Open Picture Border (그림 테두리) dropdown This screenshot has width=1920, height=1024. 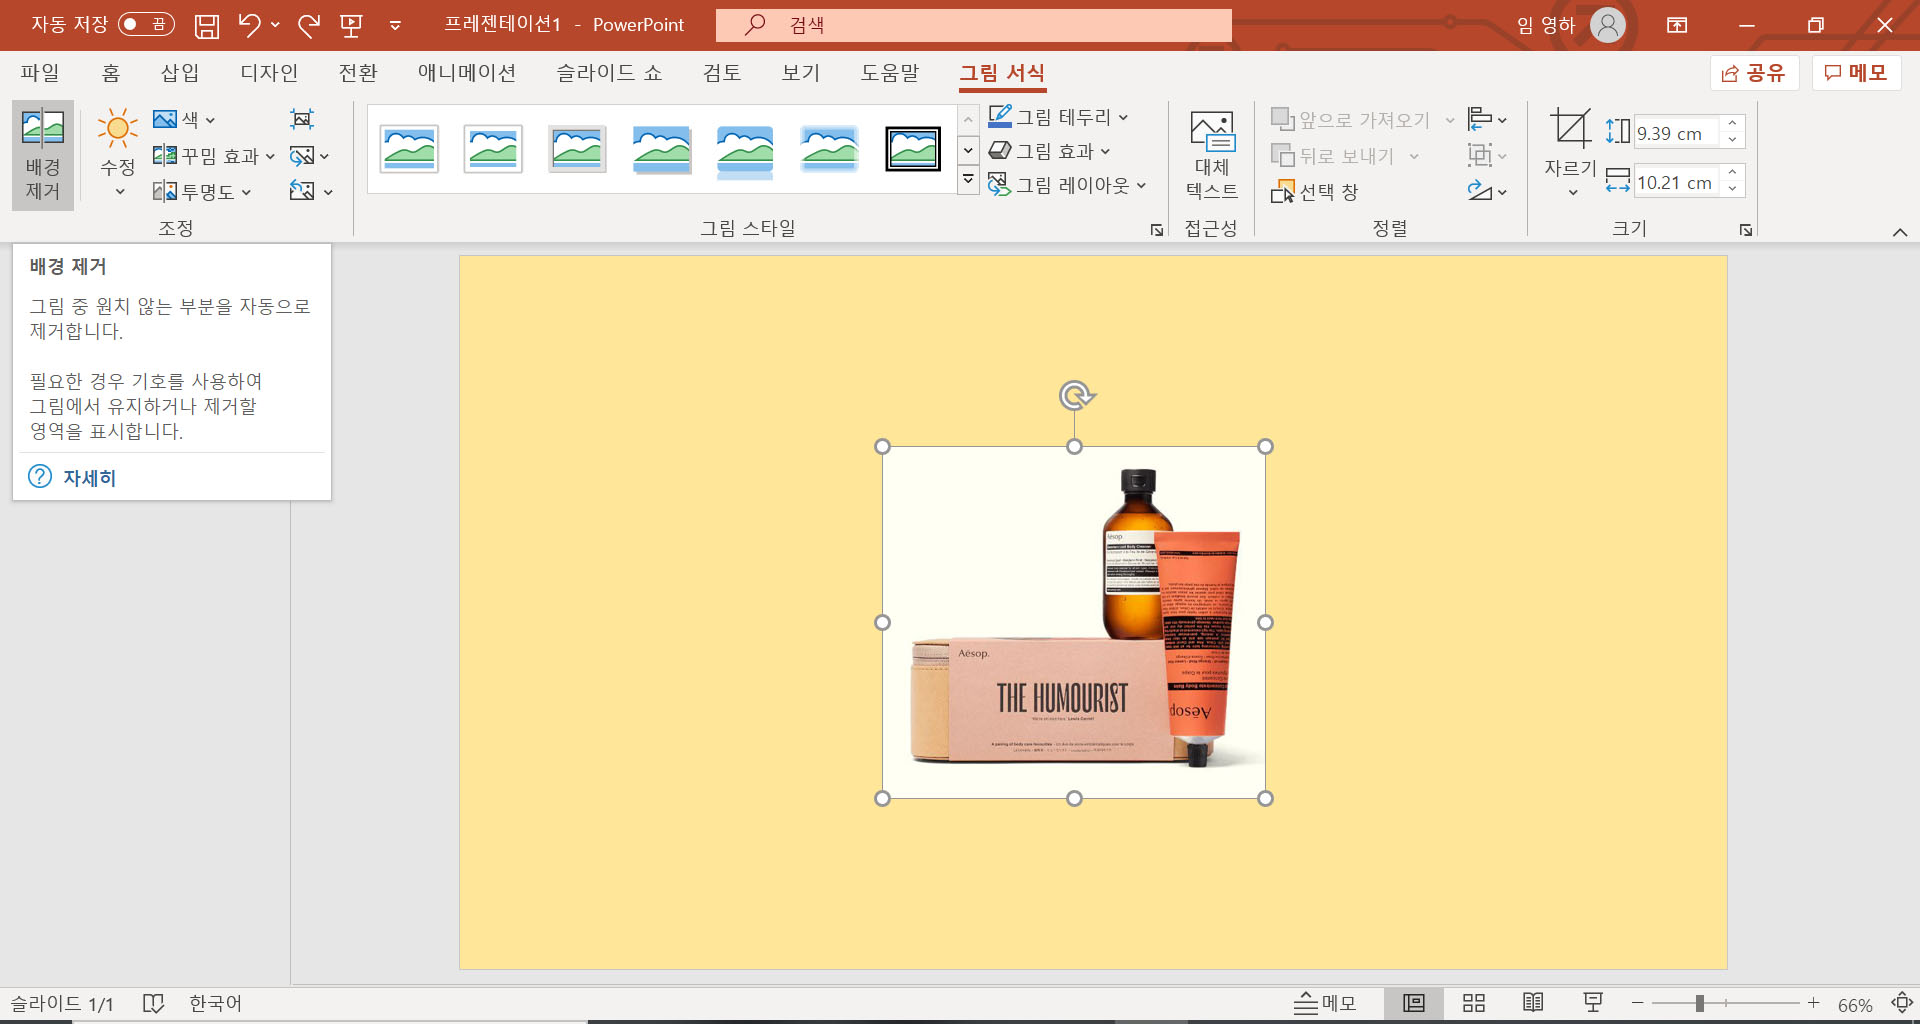(1059, 117)
